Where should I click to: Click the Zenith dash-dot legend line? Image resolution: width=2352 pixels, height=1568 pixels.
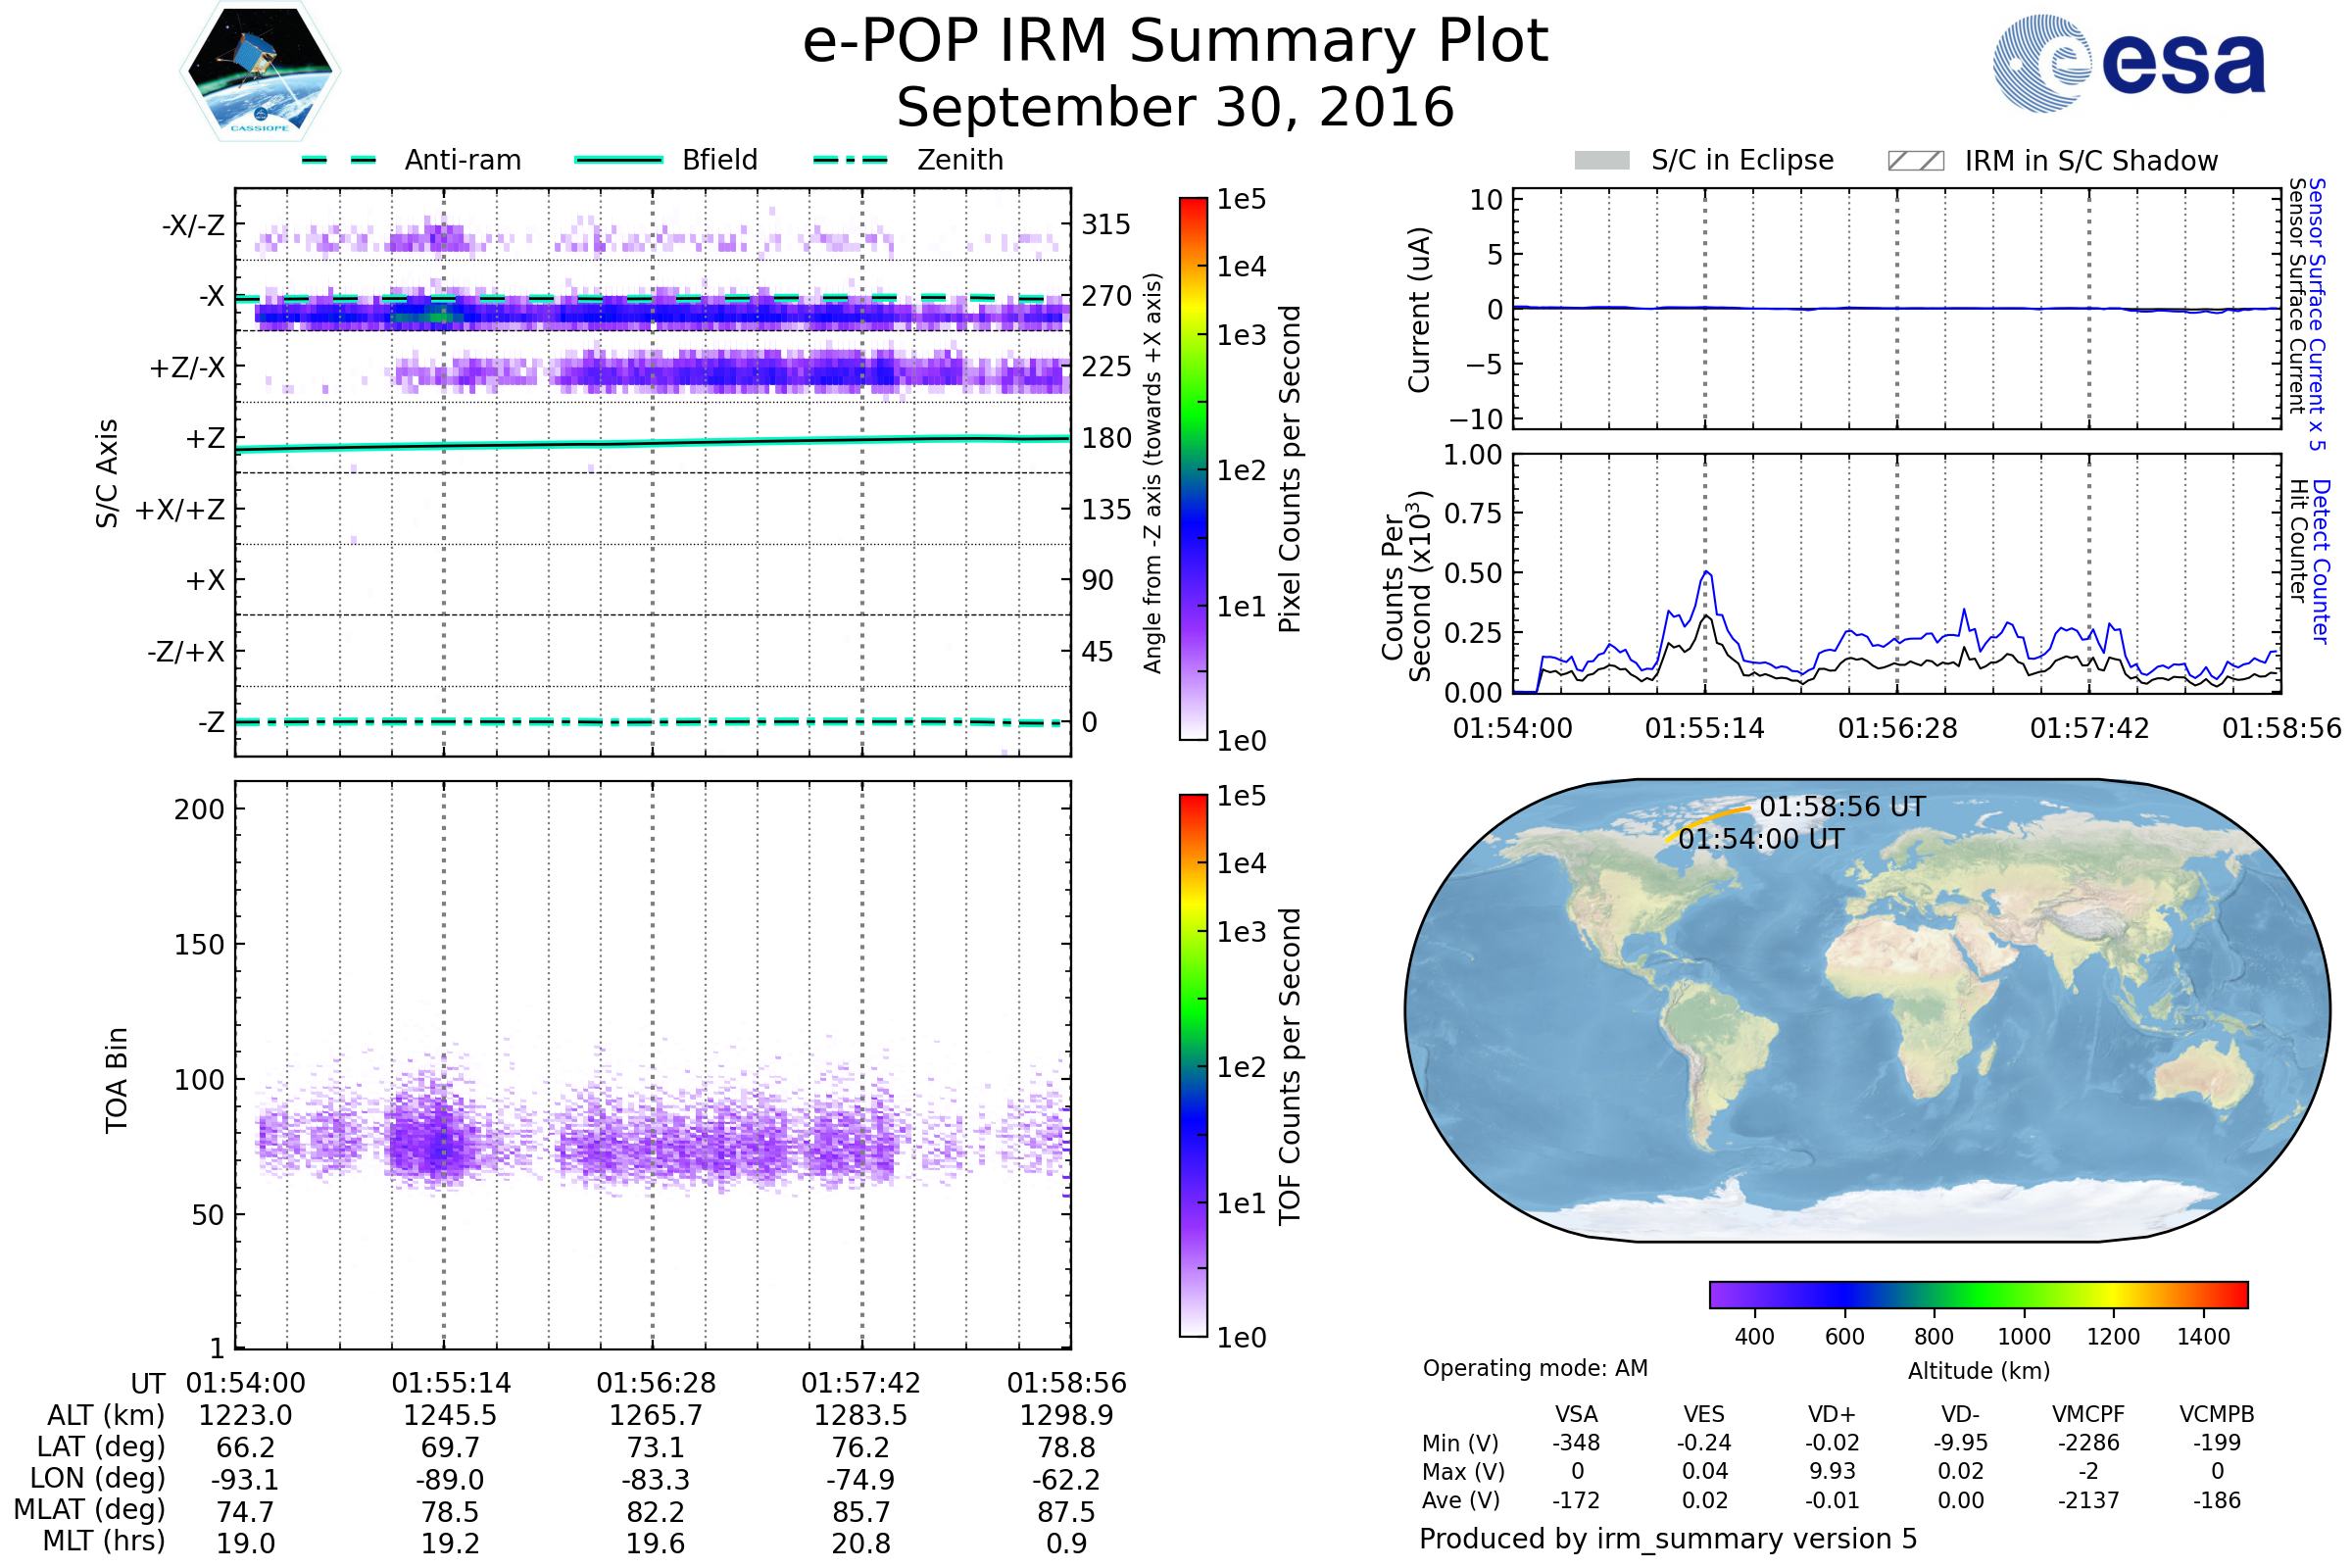(x=850, y=160)
